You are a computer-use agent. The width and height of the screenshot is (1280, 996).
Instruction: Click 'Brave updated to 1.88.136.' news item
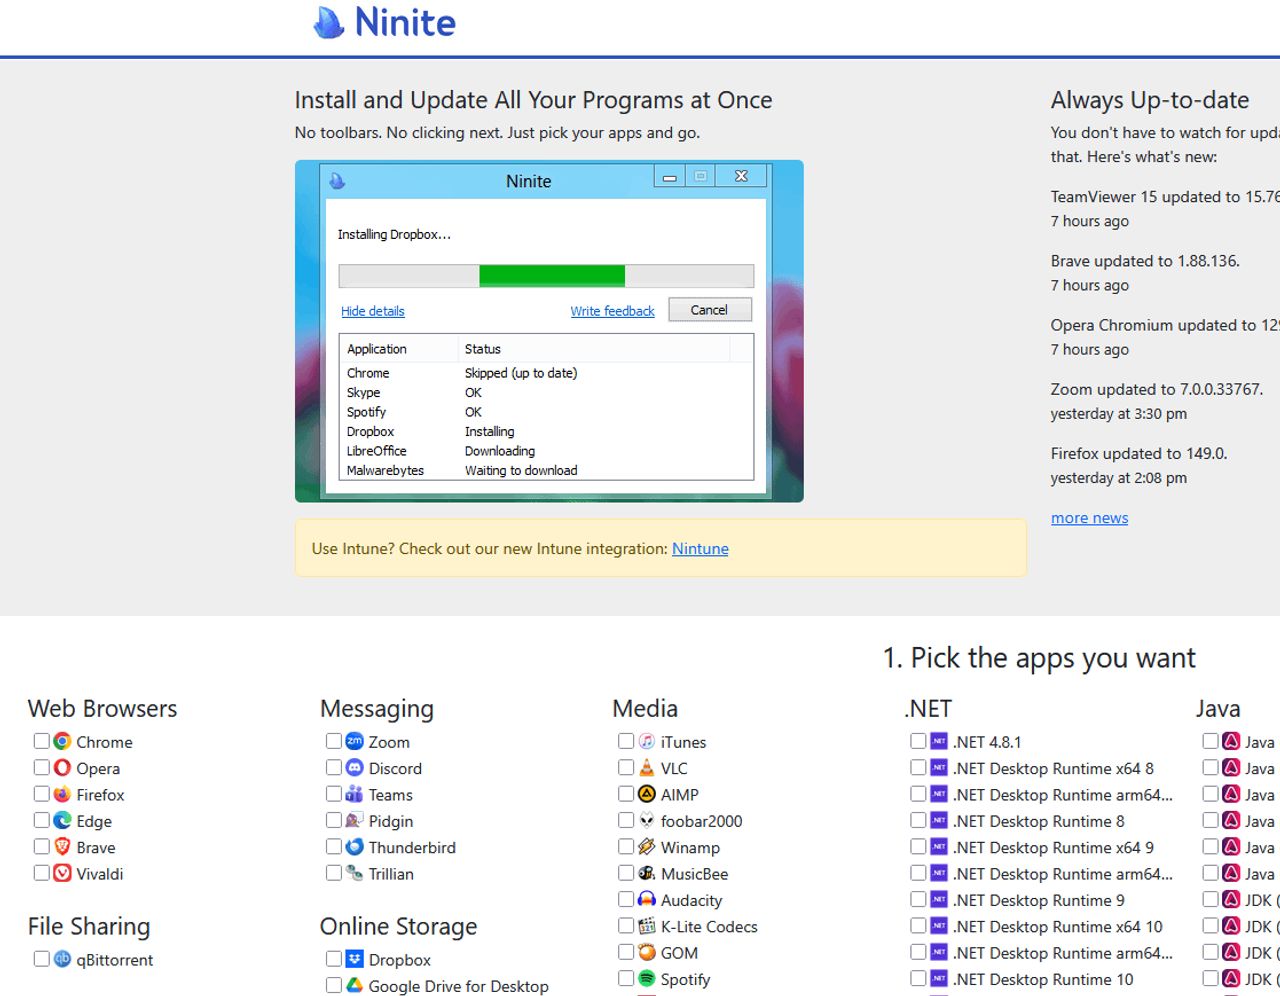click(x=1145, y=261)
